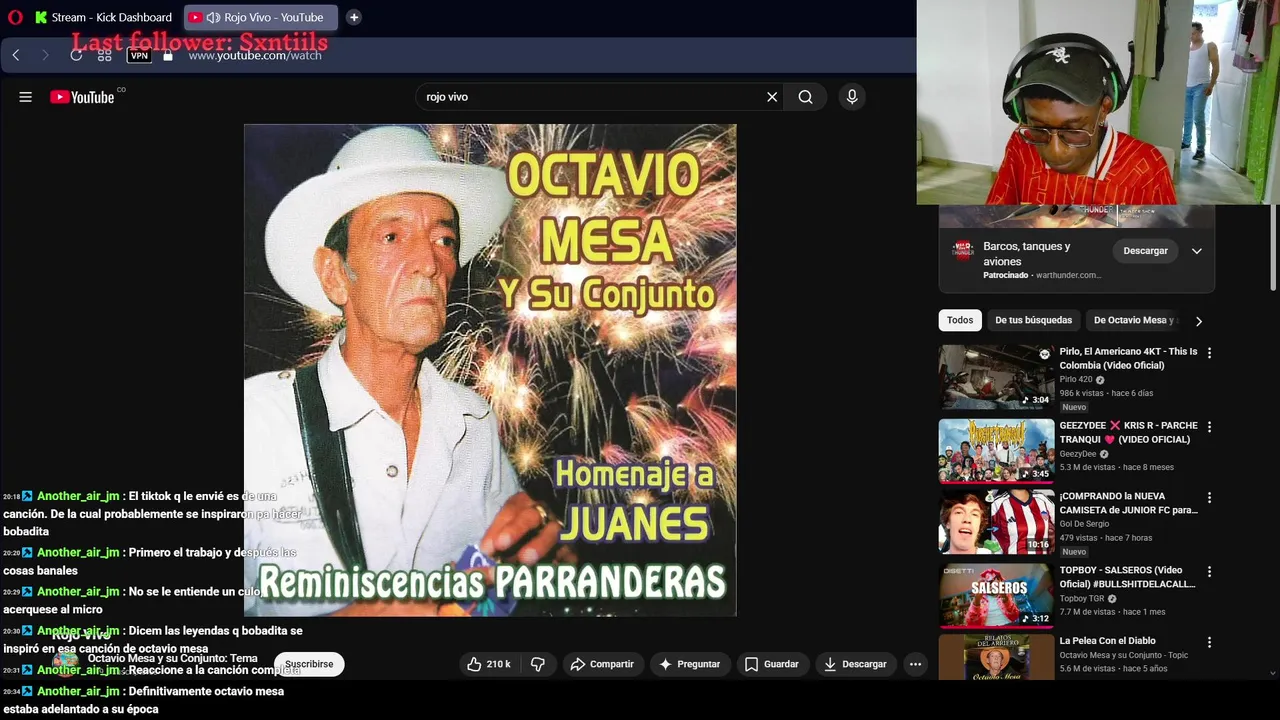The width and height of the screenshot is (1280, 720).
Task: Save the video with Guardar
Action: point(771,664)
